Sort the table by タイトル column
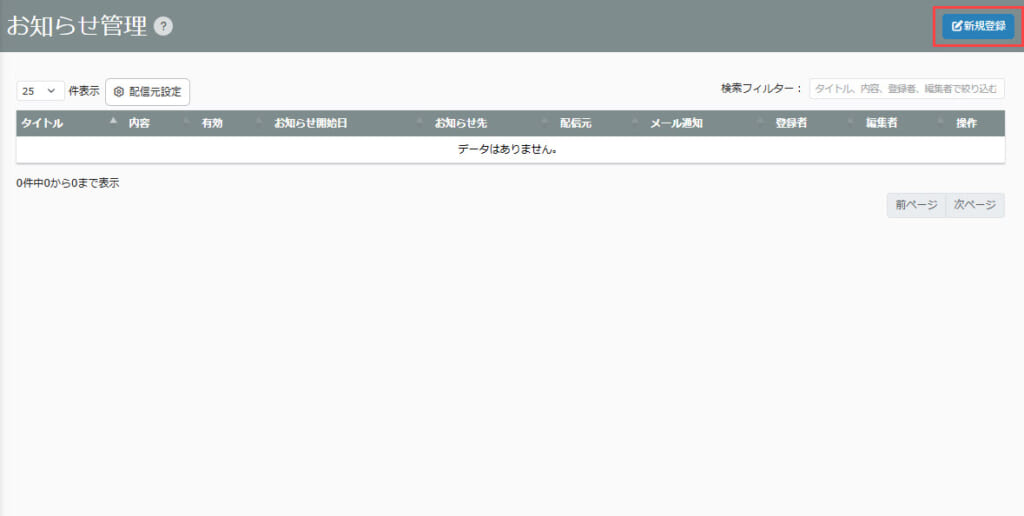1024x516 pixels. (42, 123)
